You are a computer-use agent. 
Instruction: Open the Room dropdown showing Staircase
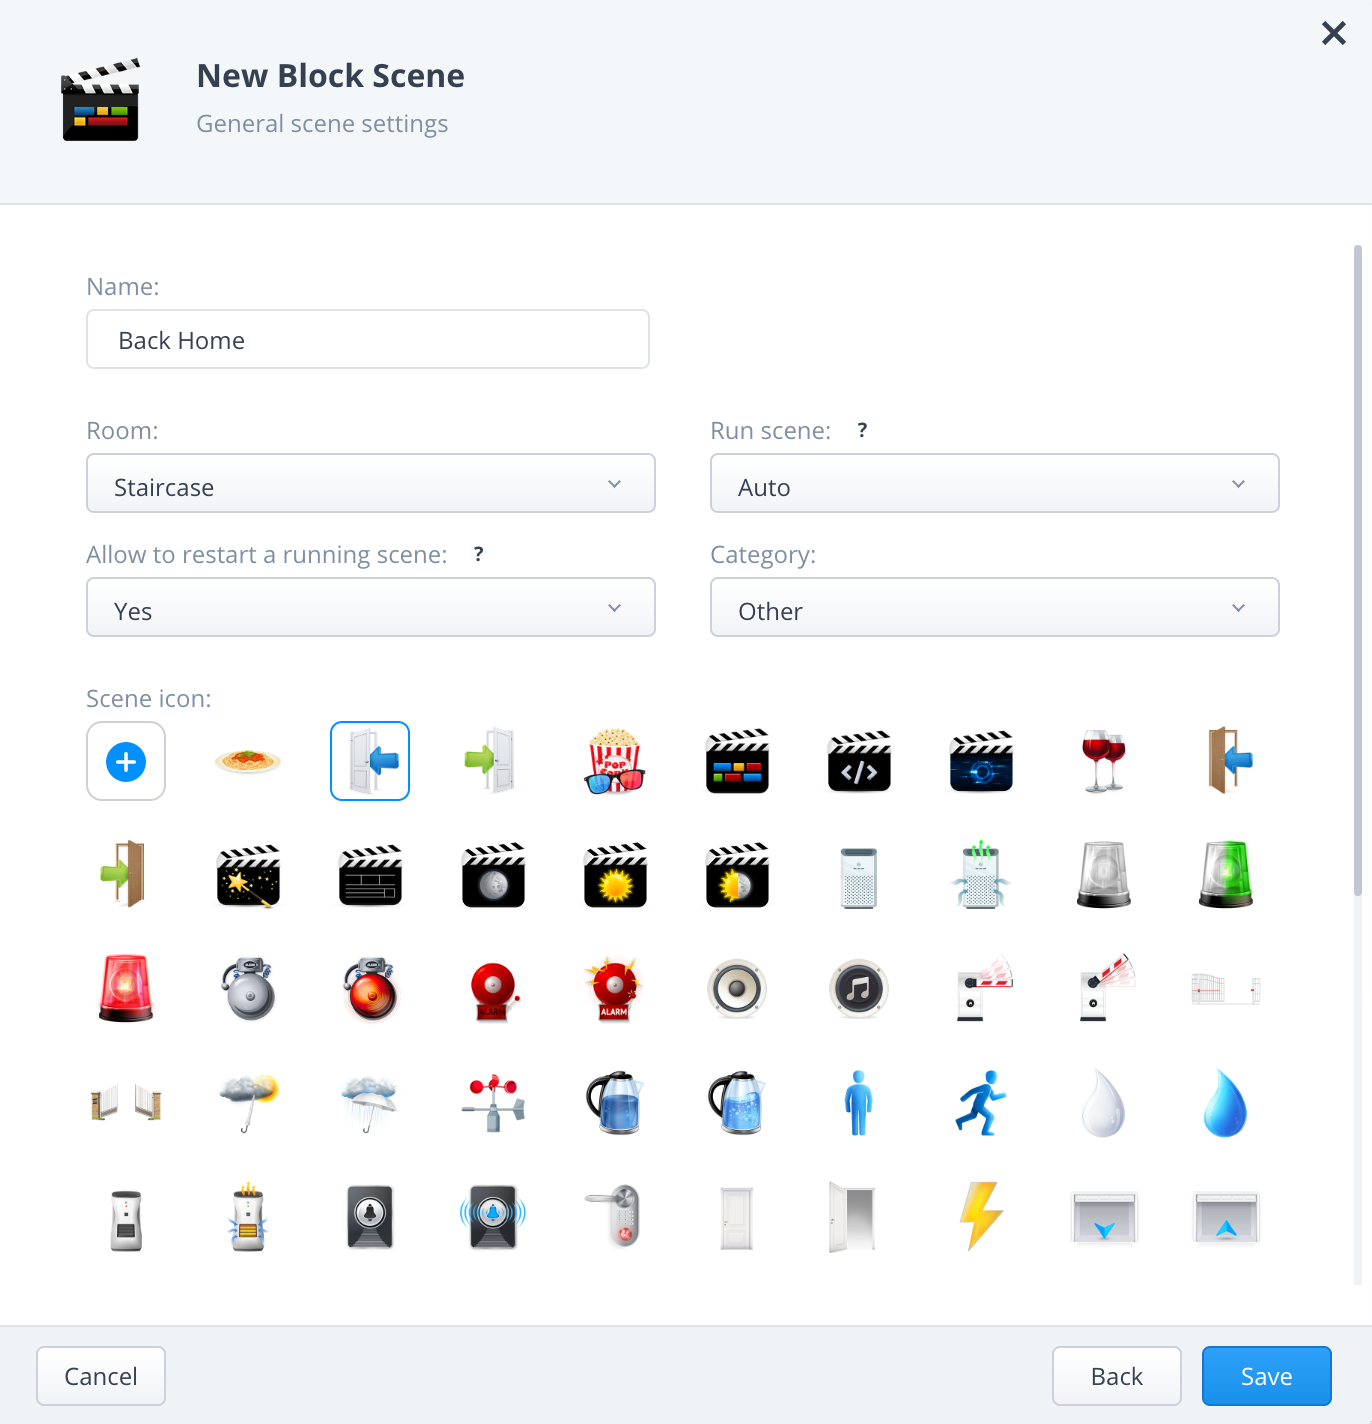point(371,484)
